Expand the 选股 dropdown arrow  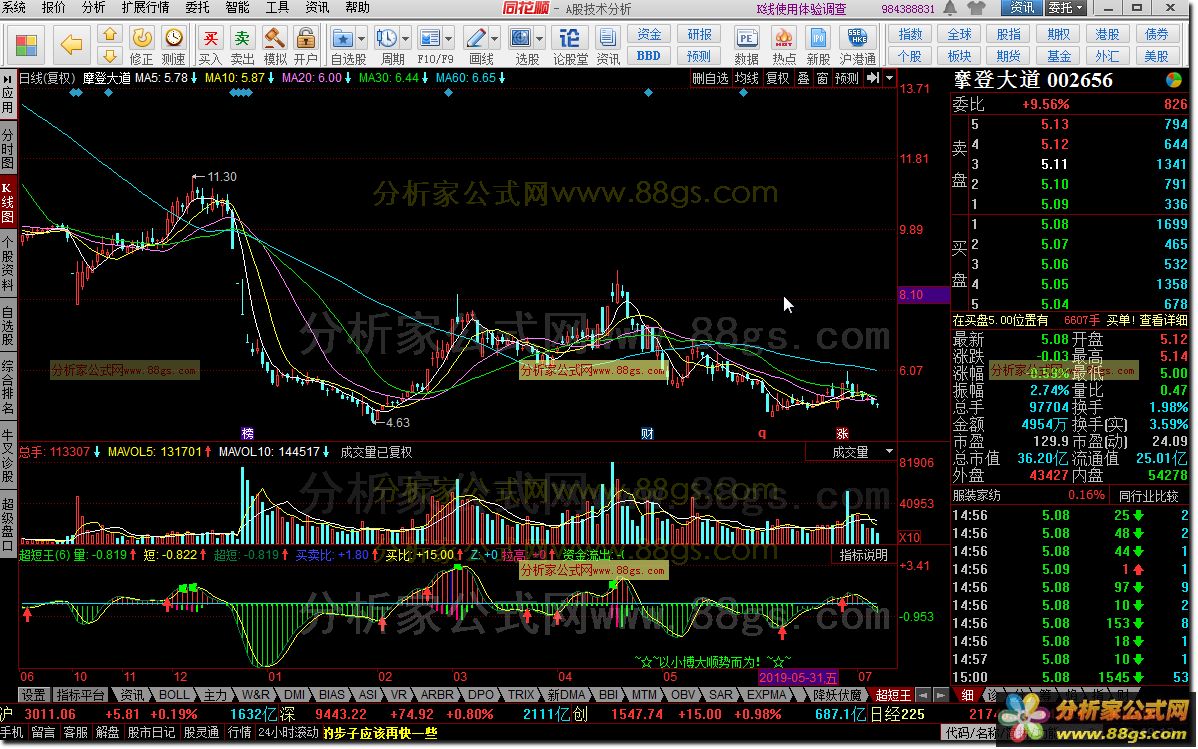539,37
